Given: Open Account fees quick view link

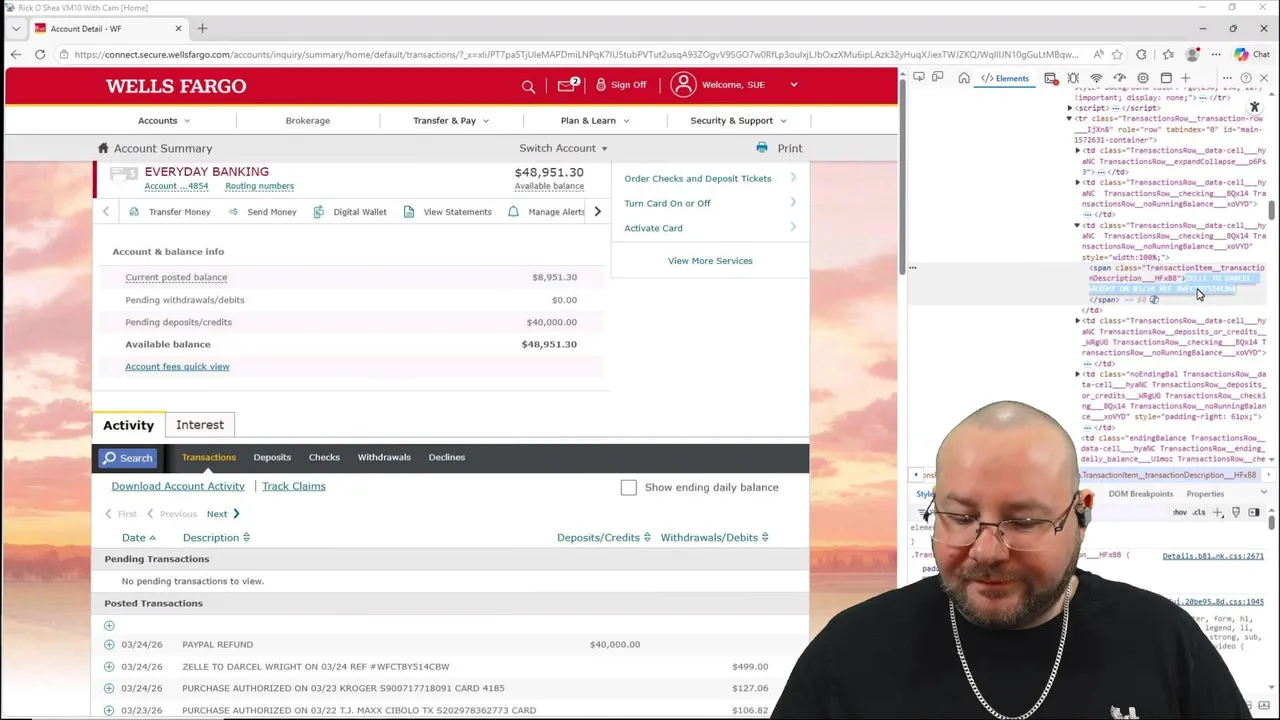Looking at the screenshot, I should [177, 366].
